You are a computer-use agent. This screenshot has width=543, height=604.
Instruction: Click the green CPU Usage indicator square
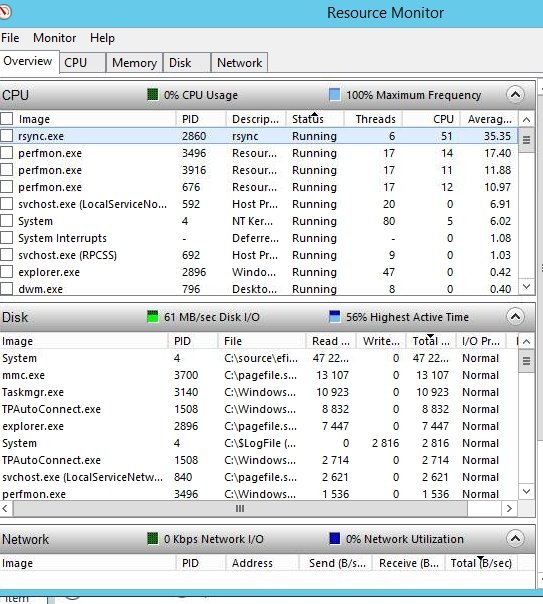pos(153,94)
